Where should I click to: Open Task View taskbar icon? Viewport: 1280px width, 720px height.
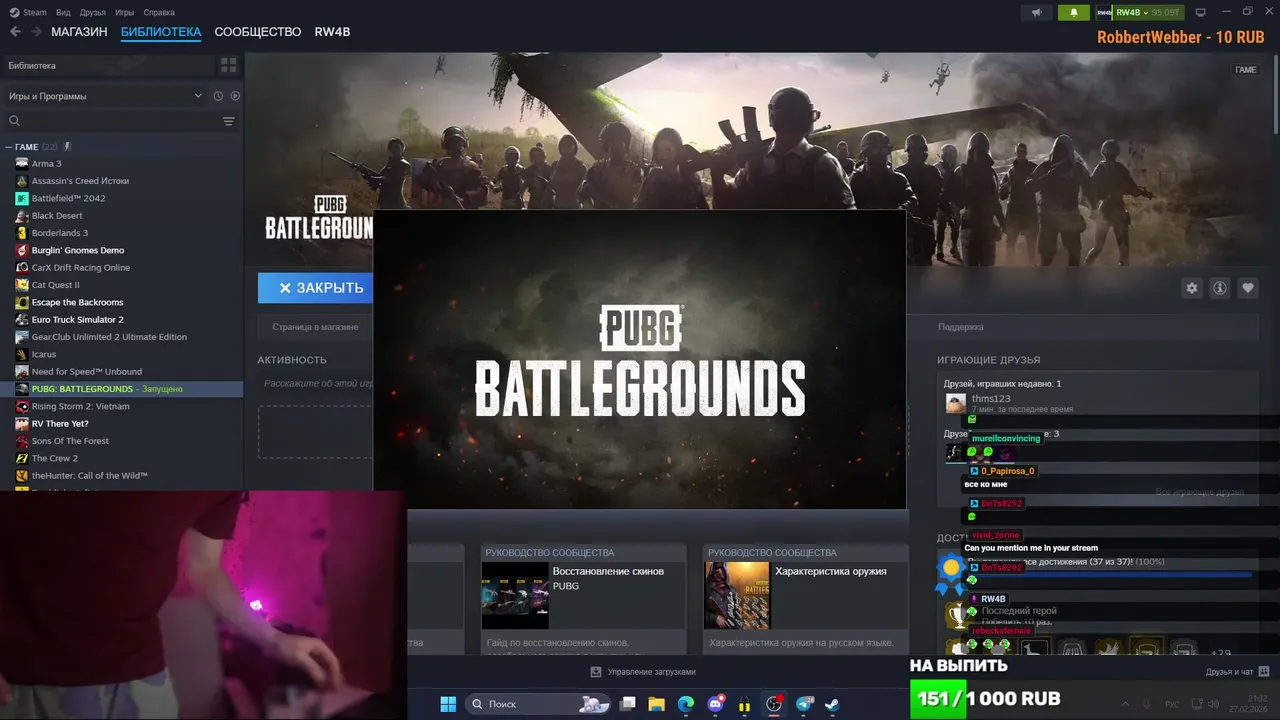(628, 704)
